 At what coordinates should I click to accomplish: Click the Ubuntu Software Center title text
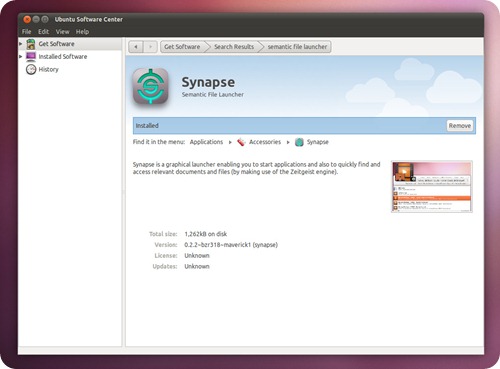89,19
